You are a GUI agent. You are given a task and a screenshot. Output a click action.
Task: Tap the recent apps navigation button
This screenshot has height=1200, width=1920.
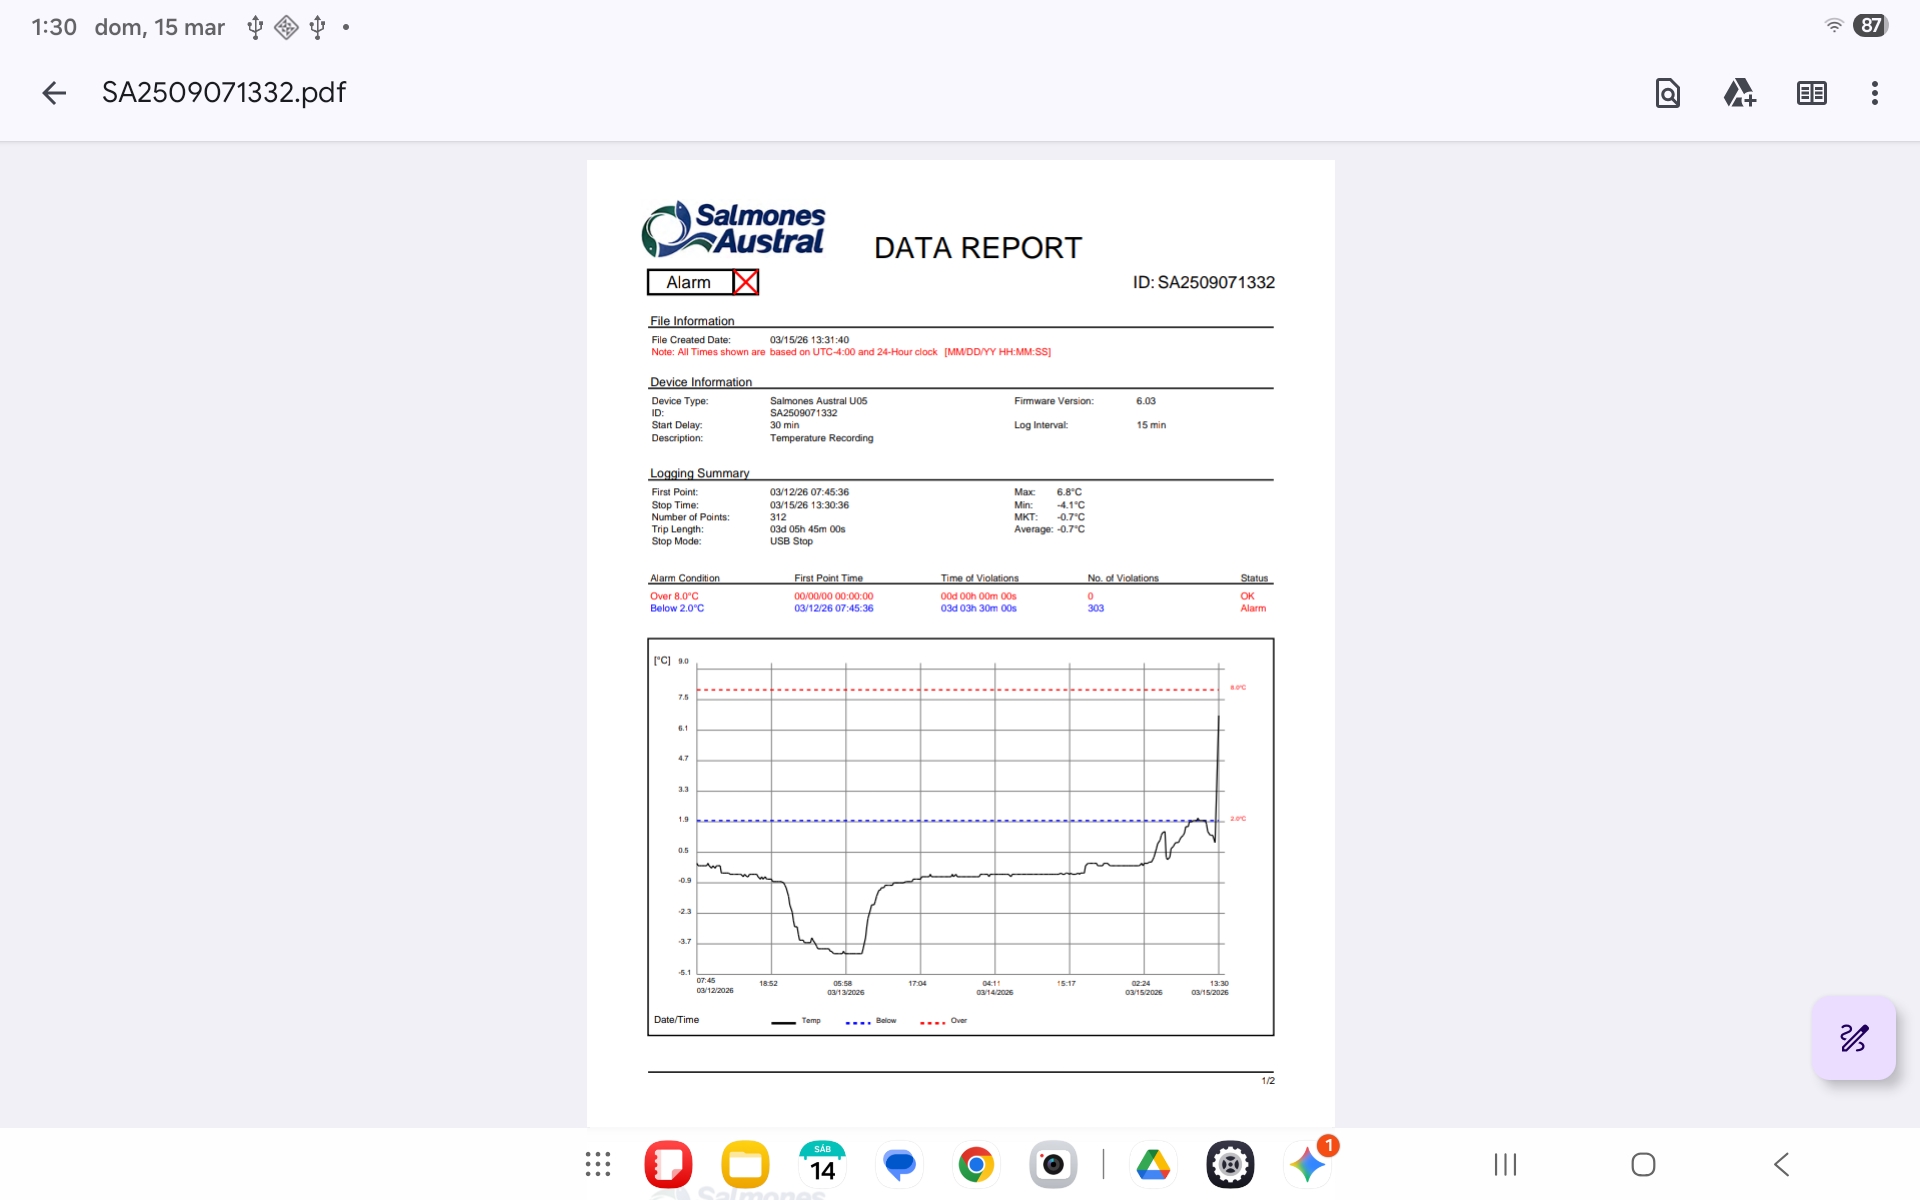coord(1505,1164)
